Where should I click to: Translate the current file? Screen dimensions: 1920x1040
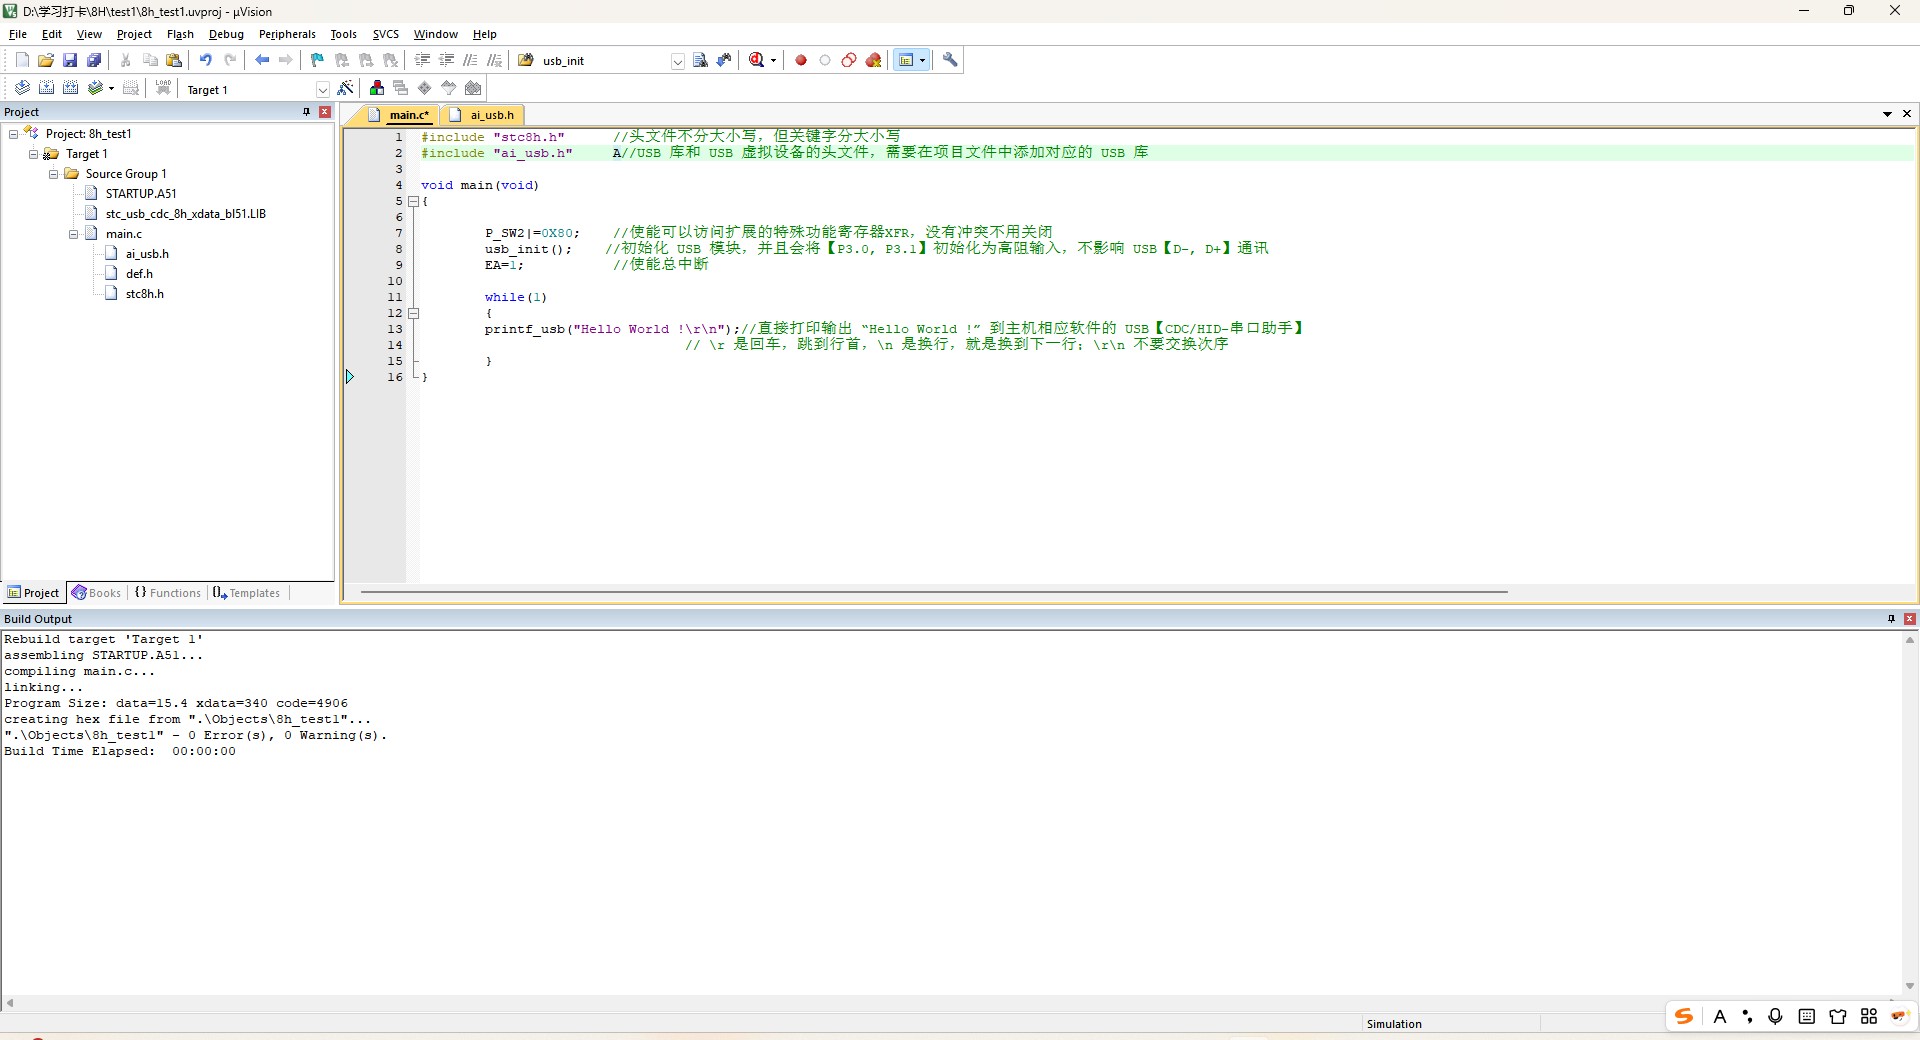point(22,88)
